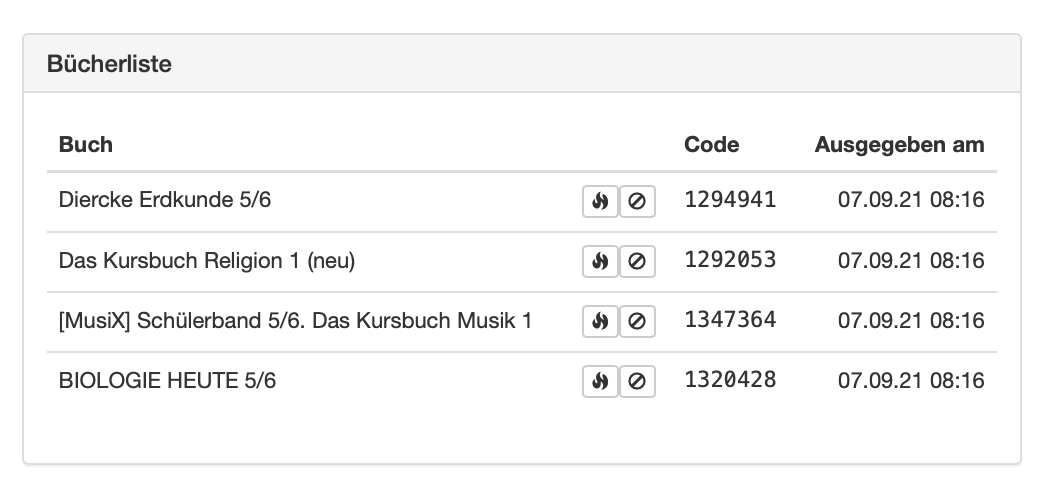Click flame icon for Das Kursbuch Religion 1

point(600,261)
